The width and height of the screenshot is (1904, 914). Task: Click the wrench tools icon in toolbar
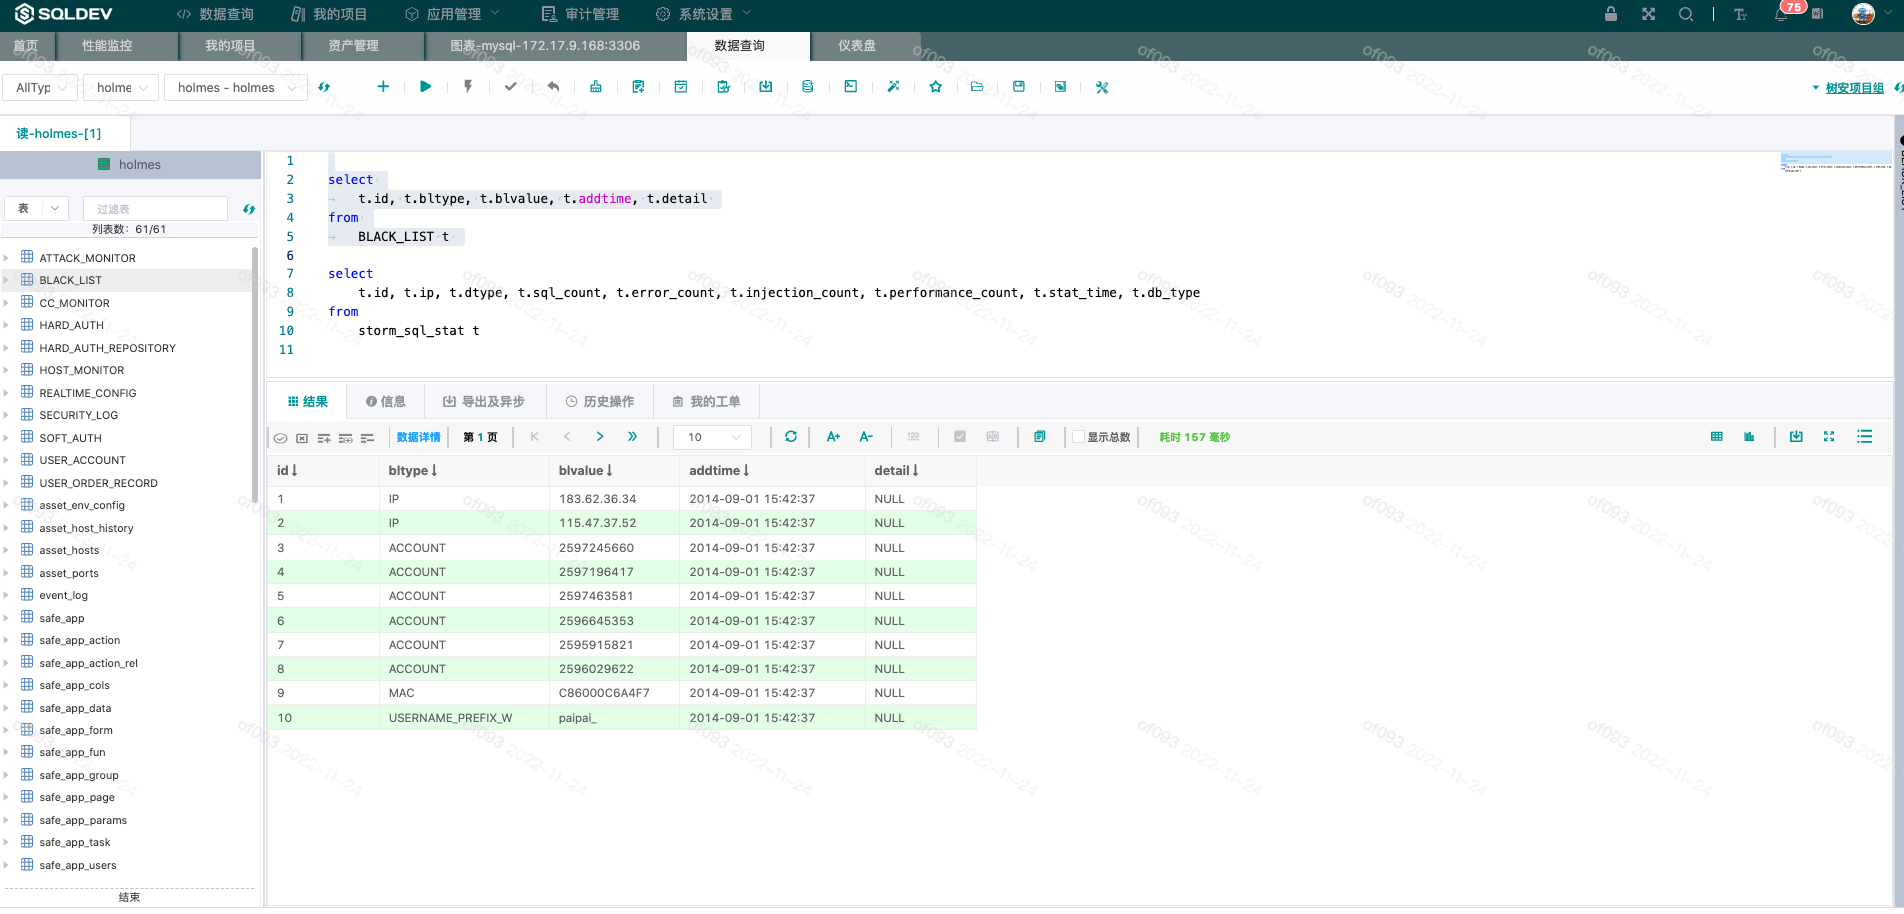[1102, 87]
